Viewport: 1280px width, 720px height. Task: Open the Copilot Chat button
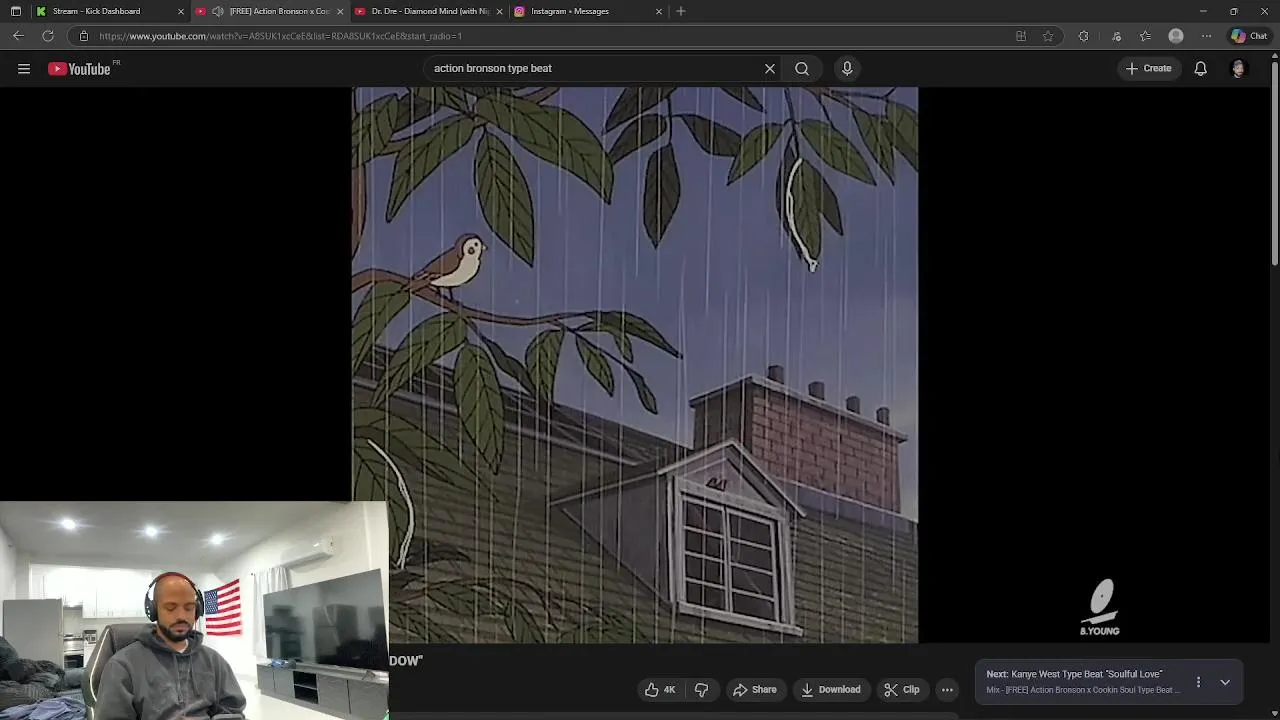coord(1249,36)
